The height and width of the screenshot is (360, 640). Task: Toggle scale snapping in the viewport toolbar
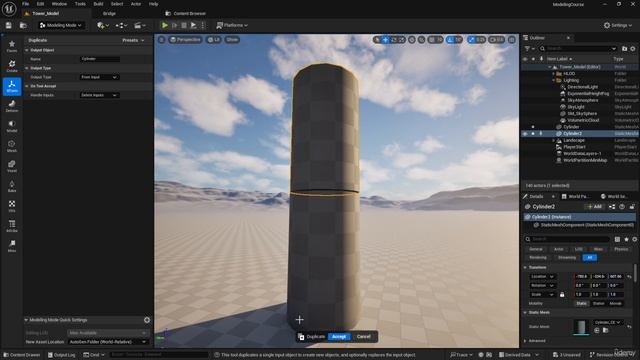click(x=471, y=40)
